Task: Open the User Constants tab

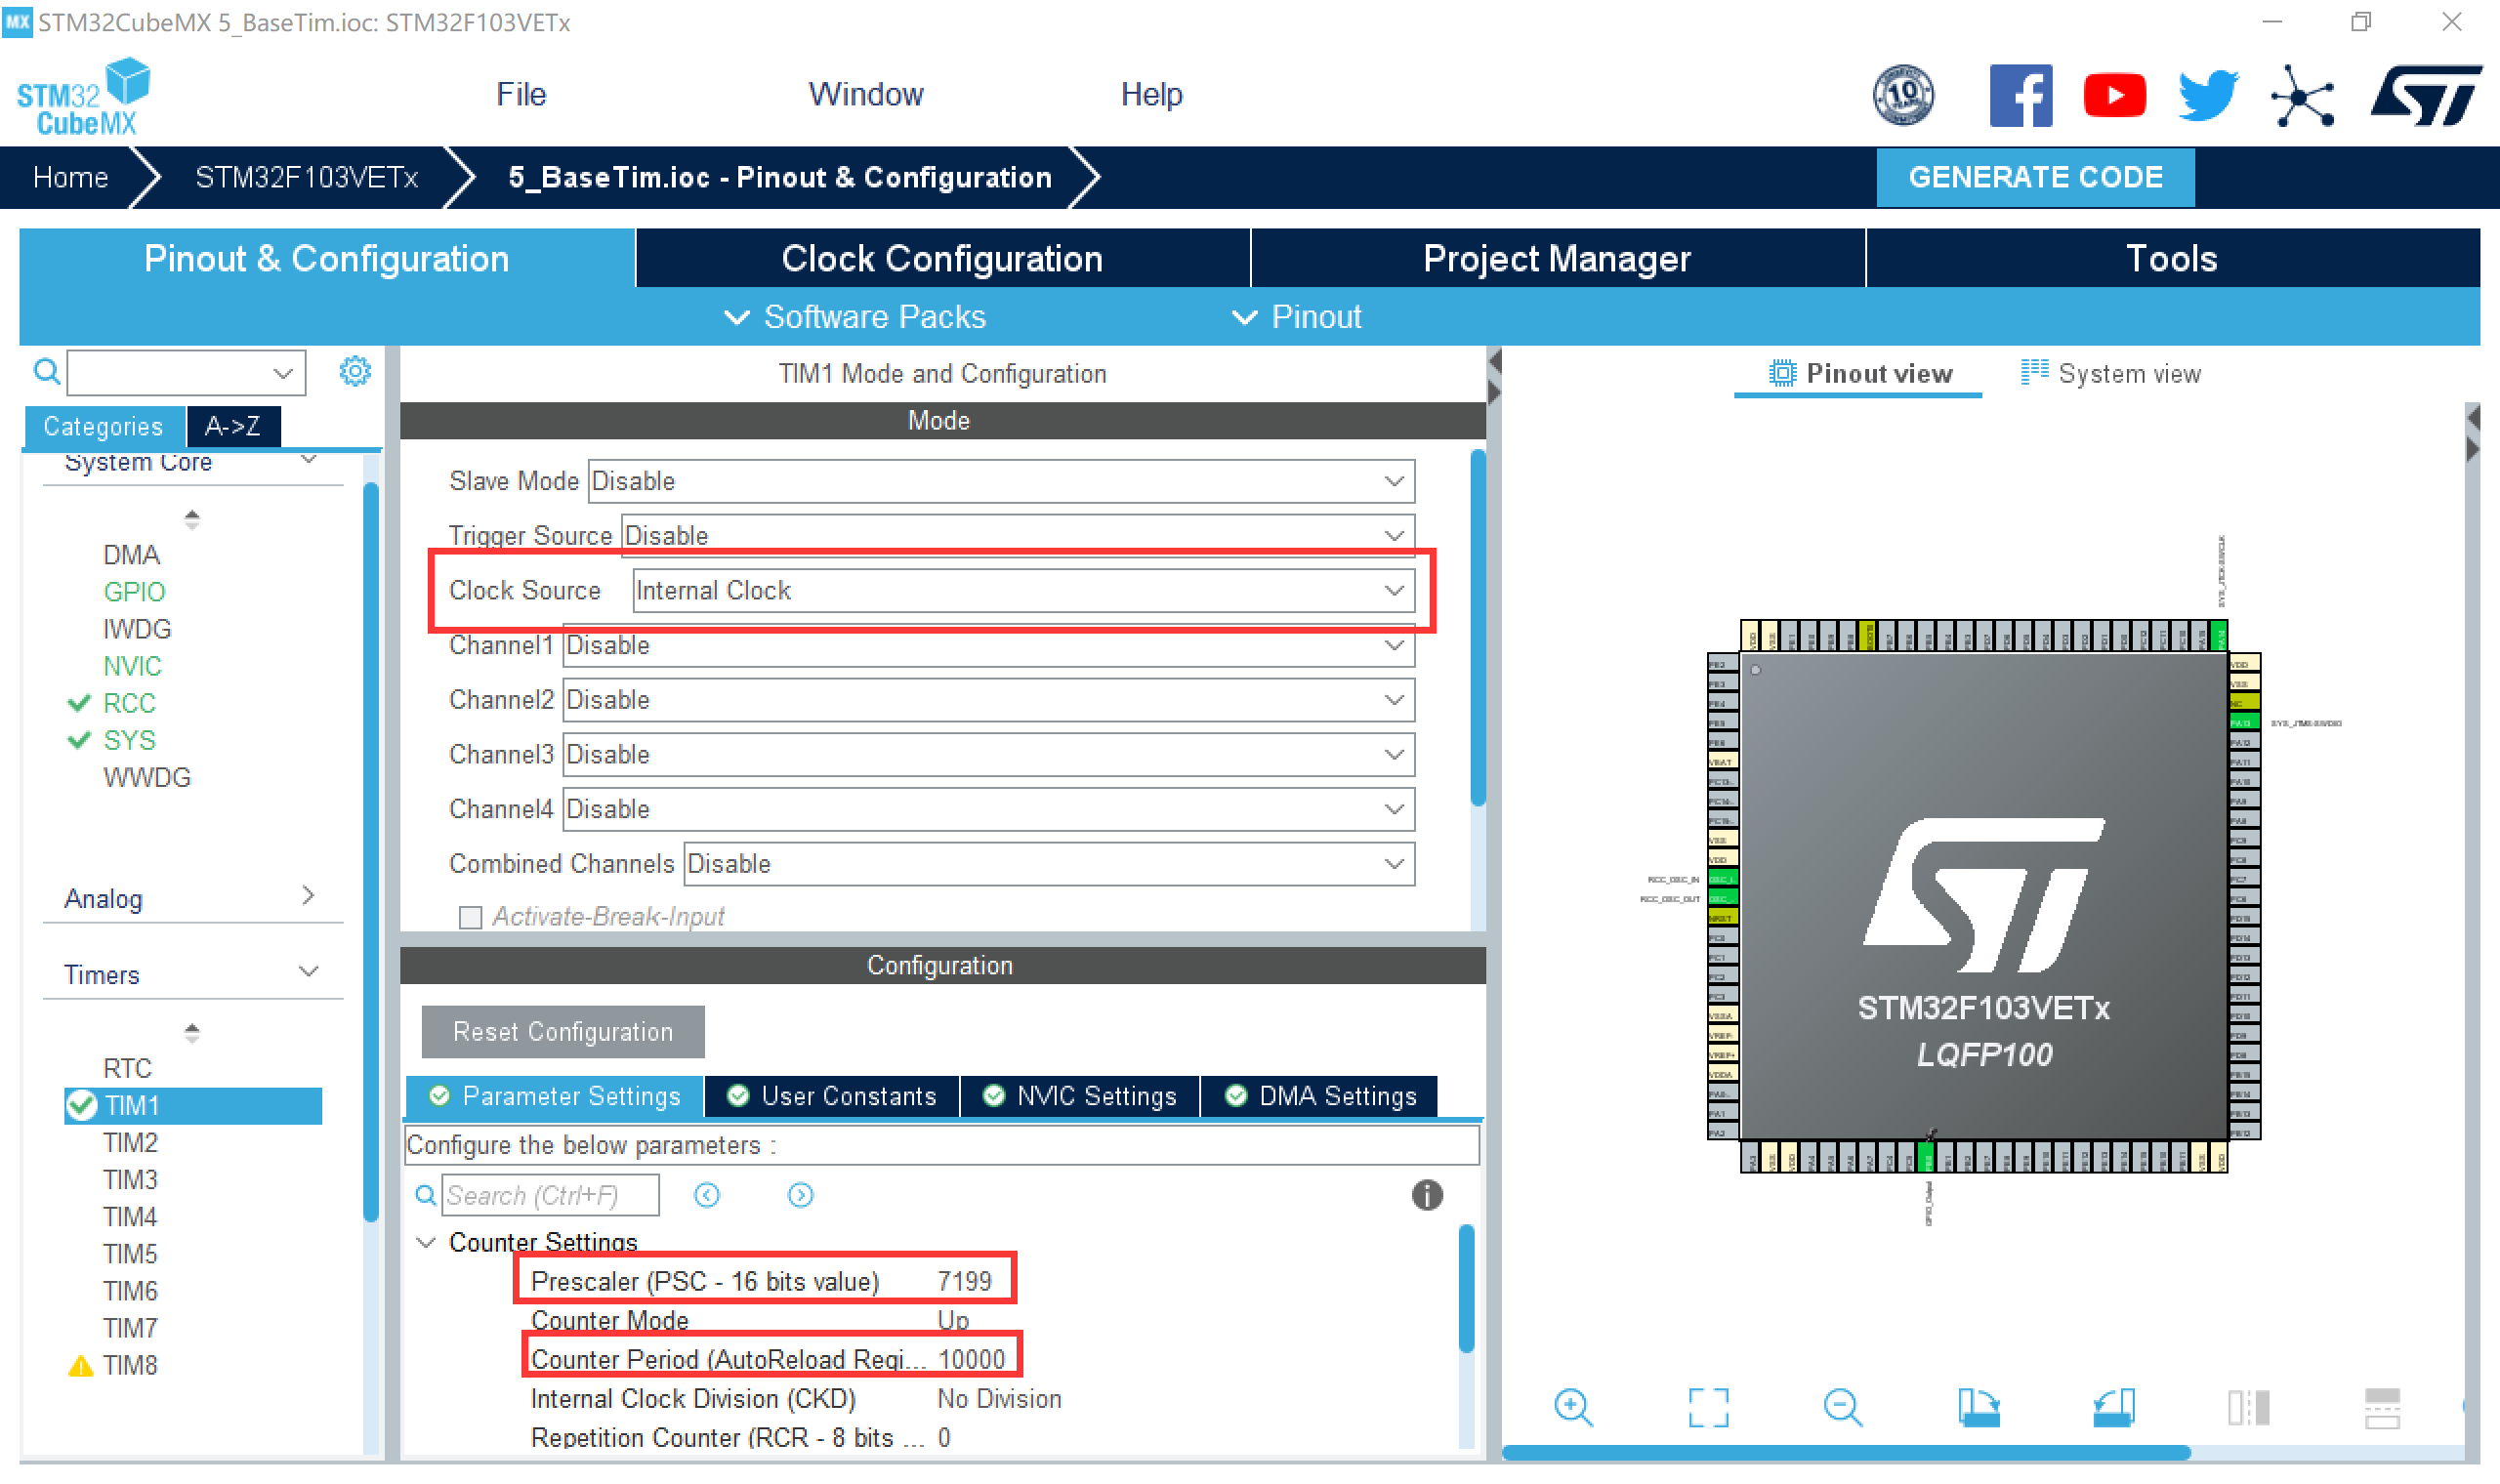Action: click(832, 1097)
